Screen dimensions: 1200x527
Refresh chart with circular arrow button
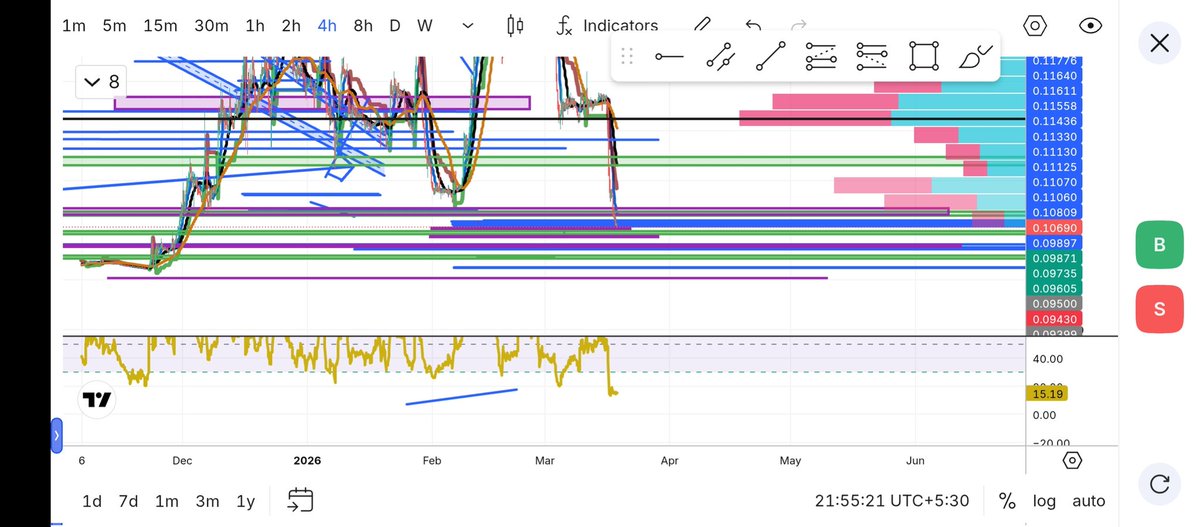[1159, 484]
